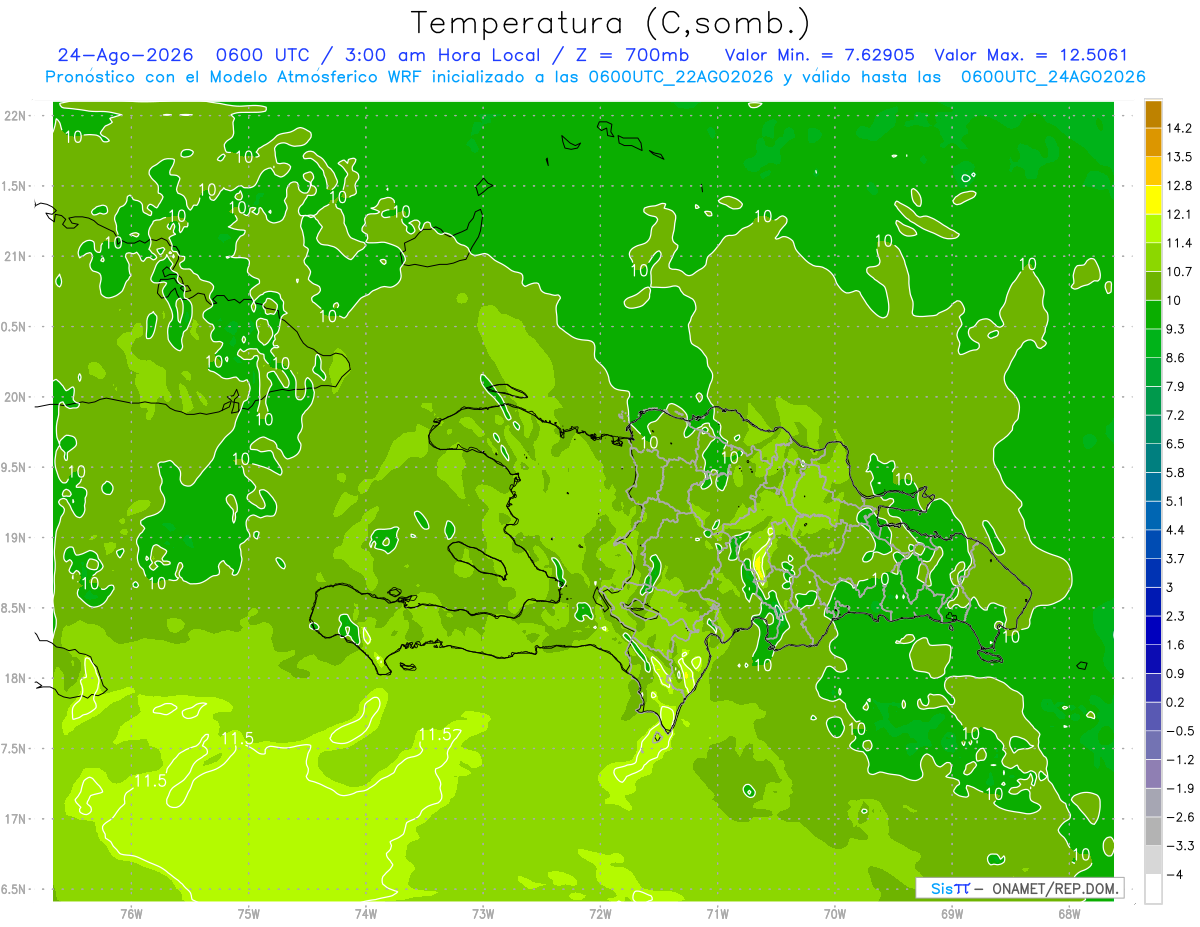
Task: Click the 74W longitude axis label
Action: click(366, 914)
